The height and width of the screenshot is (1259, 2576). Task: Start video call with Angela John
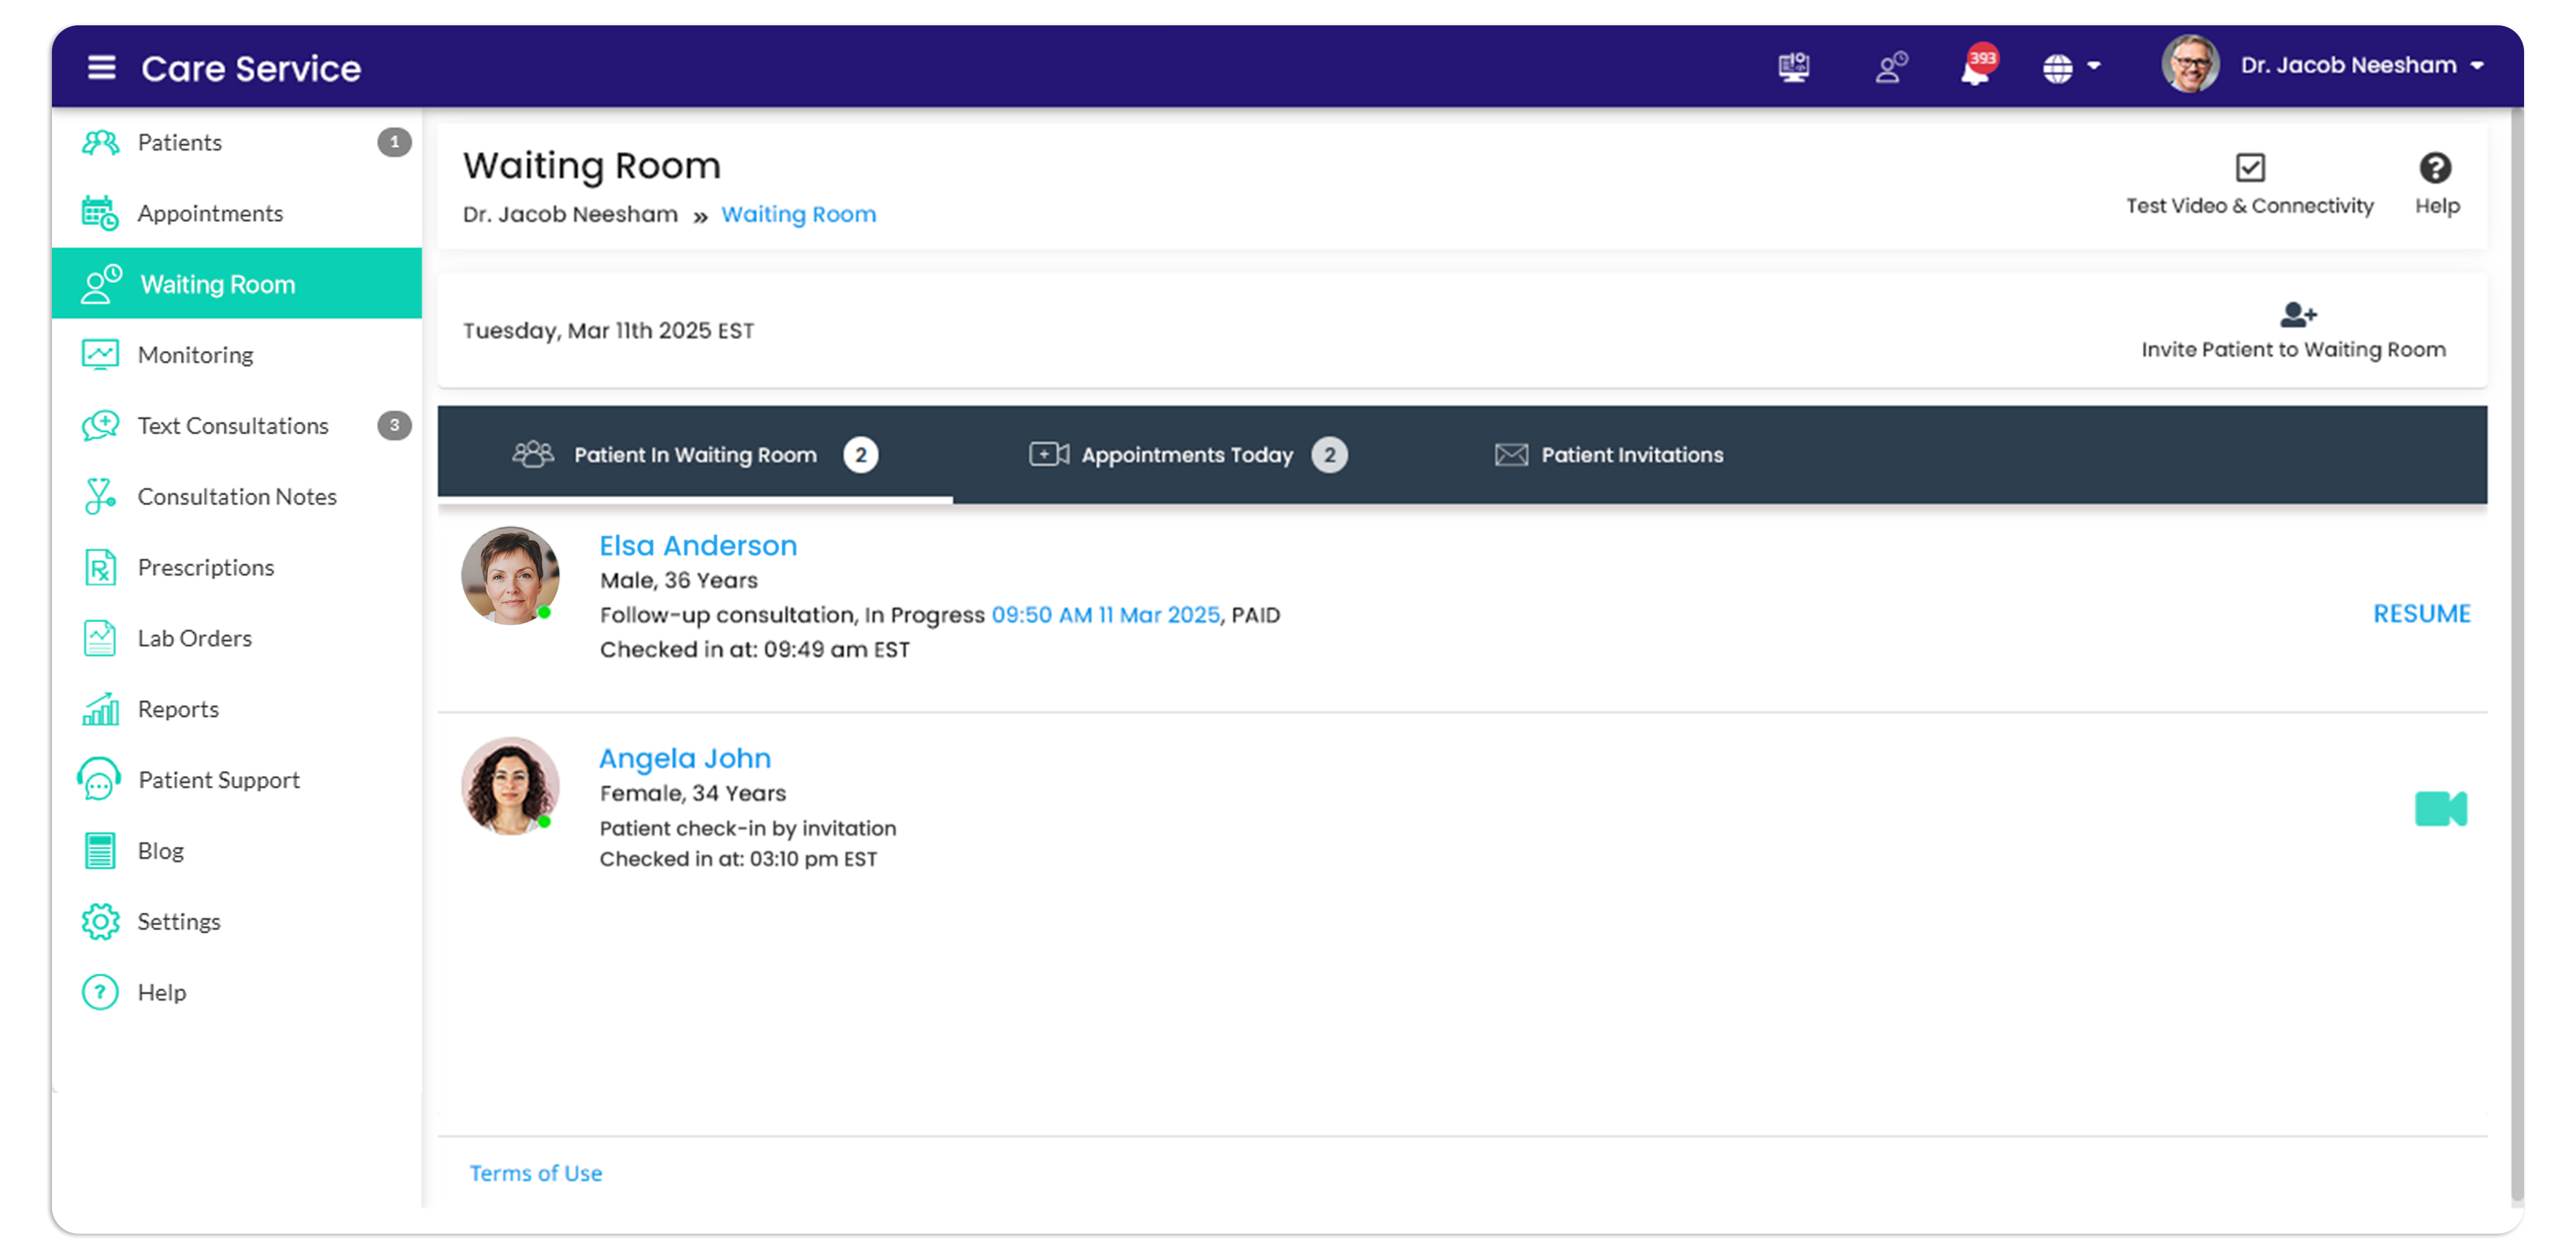click(2440, 809)
